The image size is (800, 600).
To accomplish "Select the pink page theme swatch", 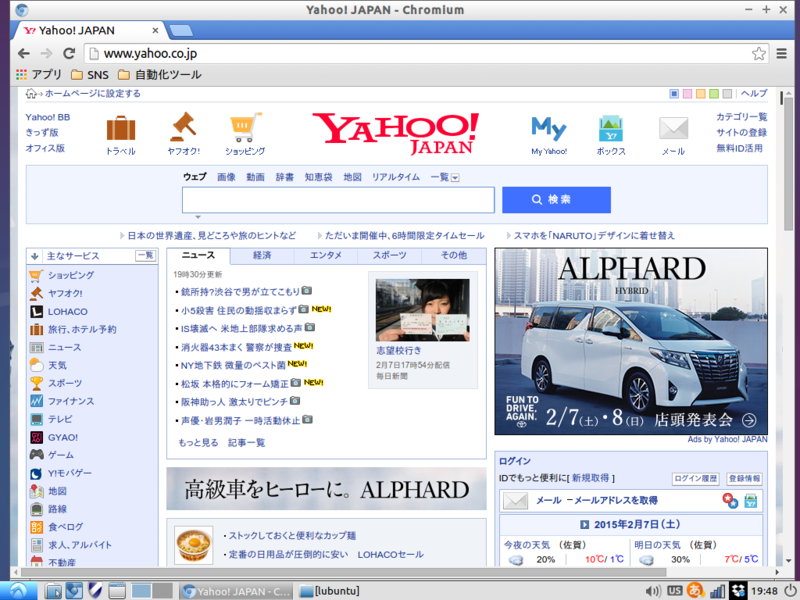I will point(687,94).
